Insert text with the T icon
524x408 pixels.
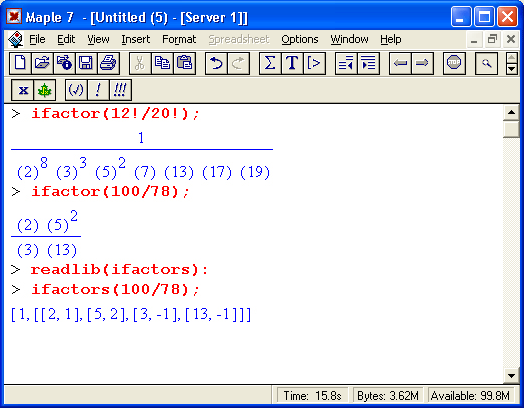pos(292,63)
